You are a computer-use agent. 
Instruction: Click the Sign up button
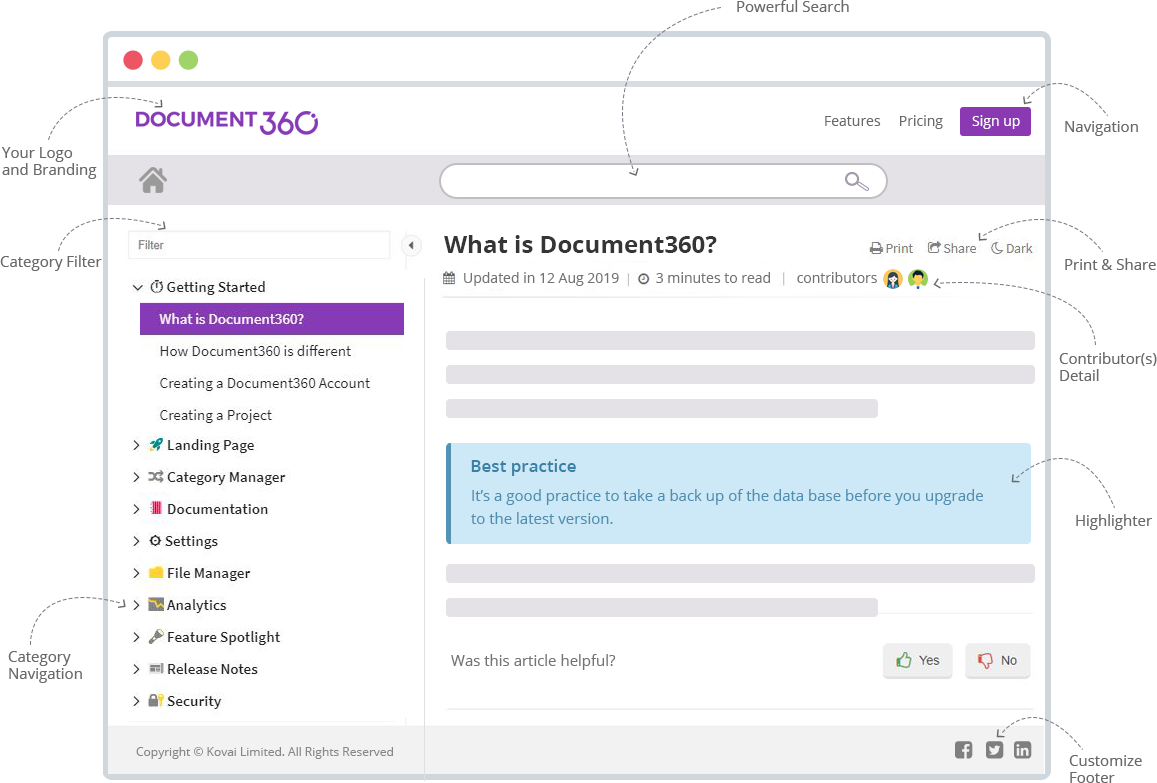pos(994,120)
